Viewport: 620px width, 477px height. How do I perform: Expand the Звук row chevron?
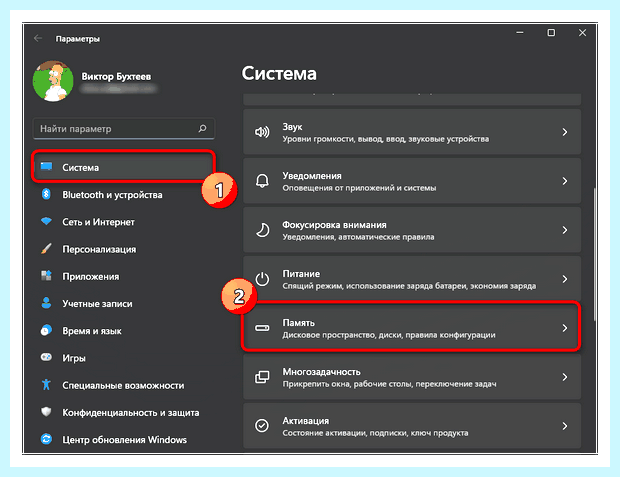tap(565, 132)
